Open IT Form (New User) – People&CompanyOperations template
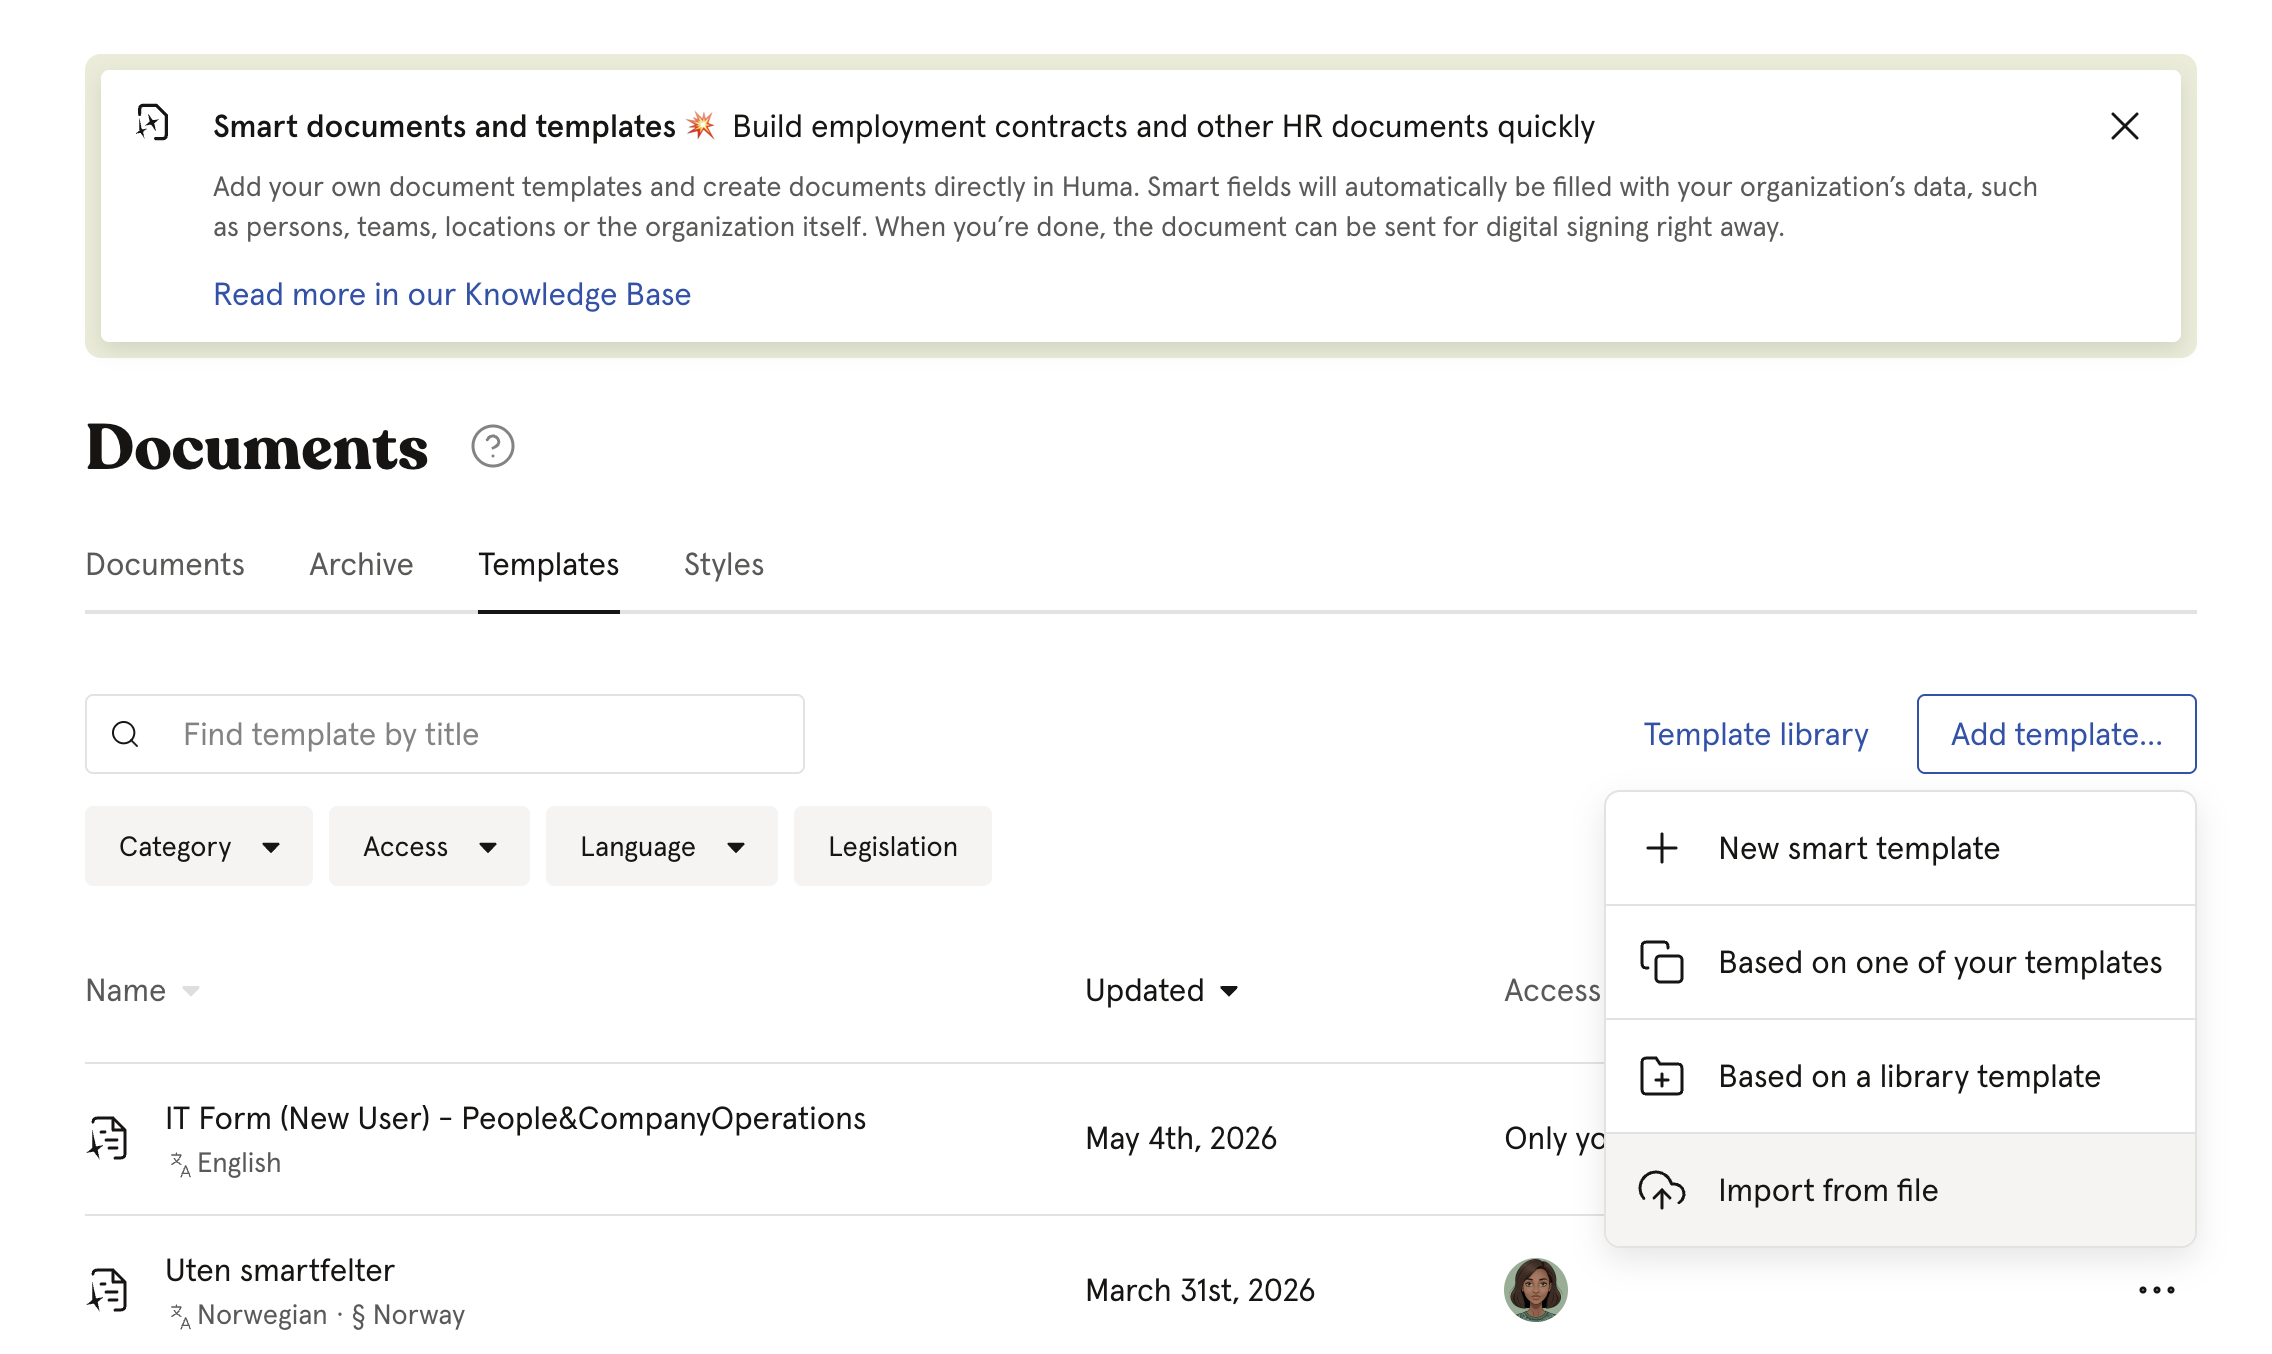Viewport: 2272px width, 1354px height. coord(515,1118)
